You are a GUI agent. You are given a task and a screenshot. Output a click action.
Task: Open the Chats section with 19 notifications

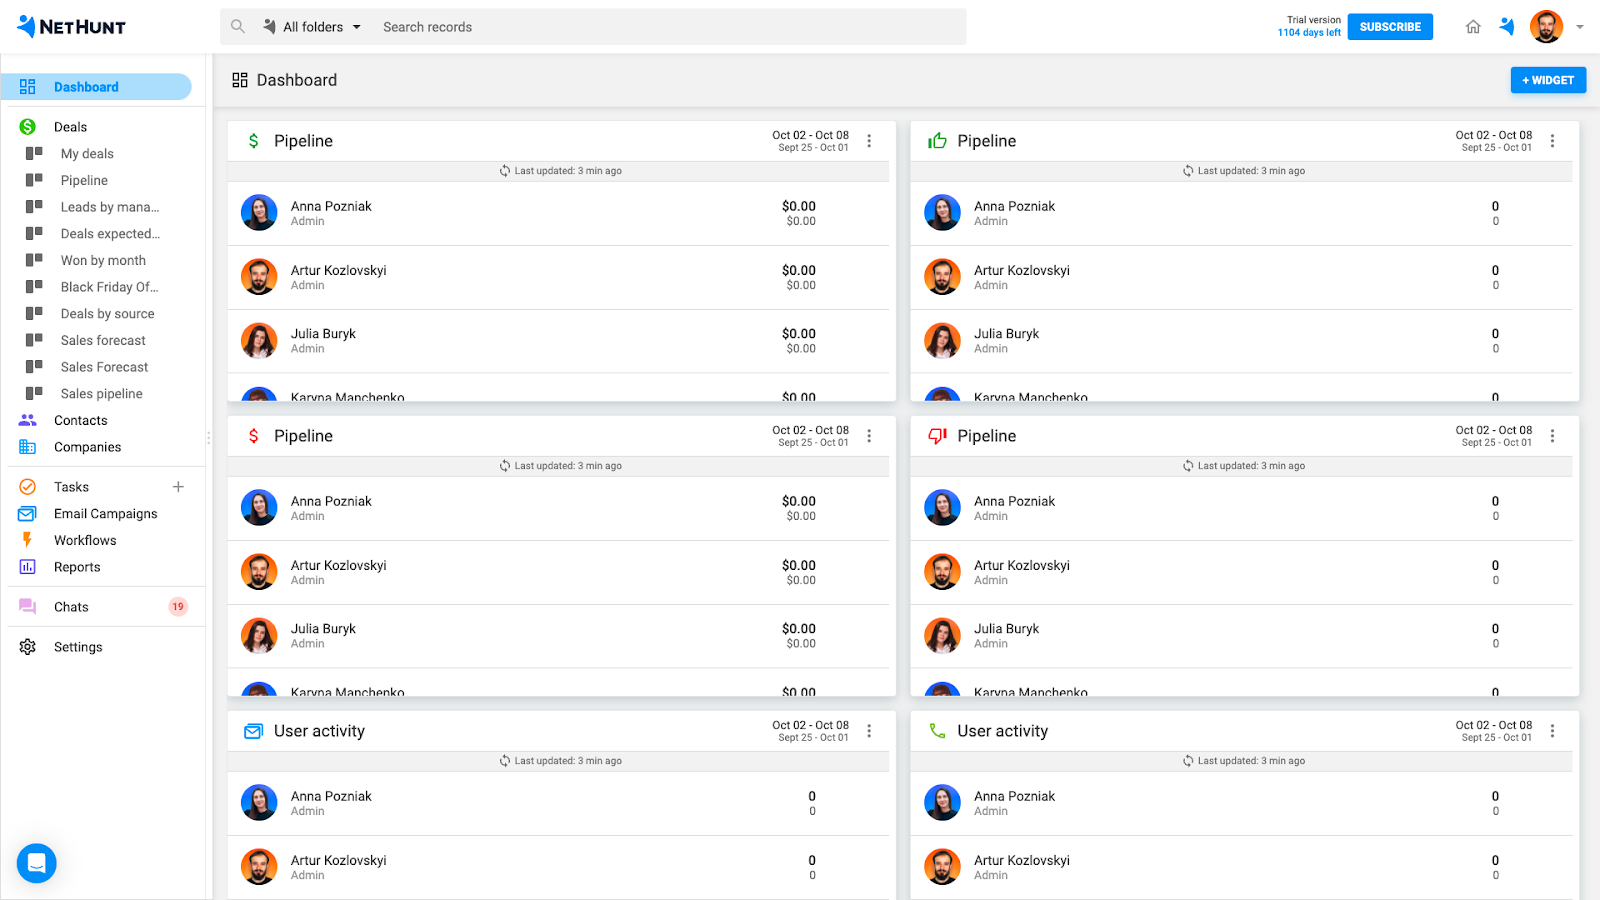pos(70,606)
